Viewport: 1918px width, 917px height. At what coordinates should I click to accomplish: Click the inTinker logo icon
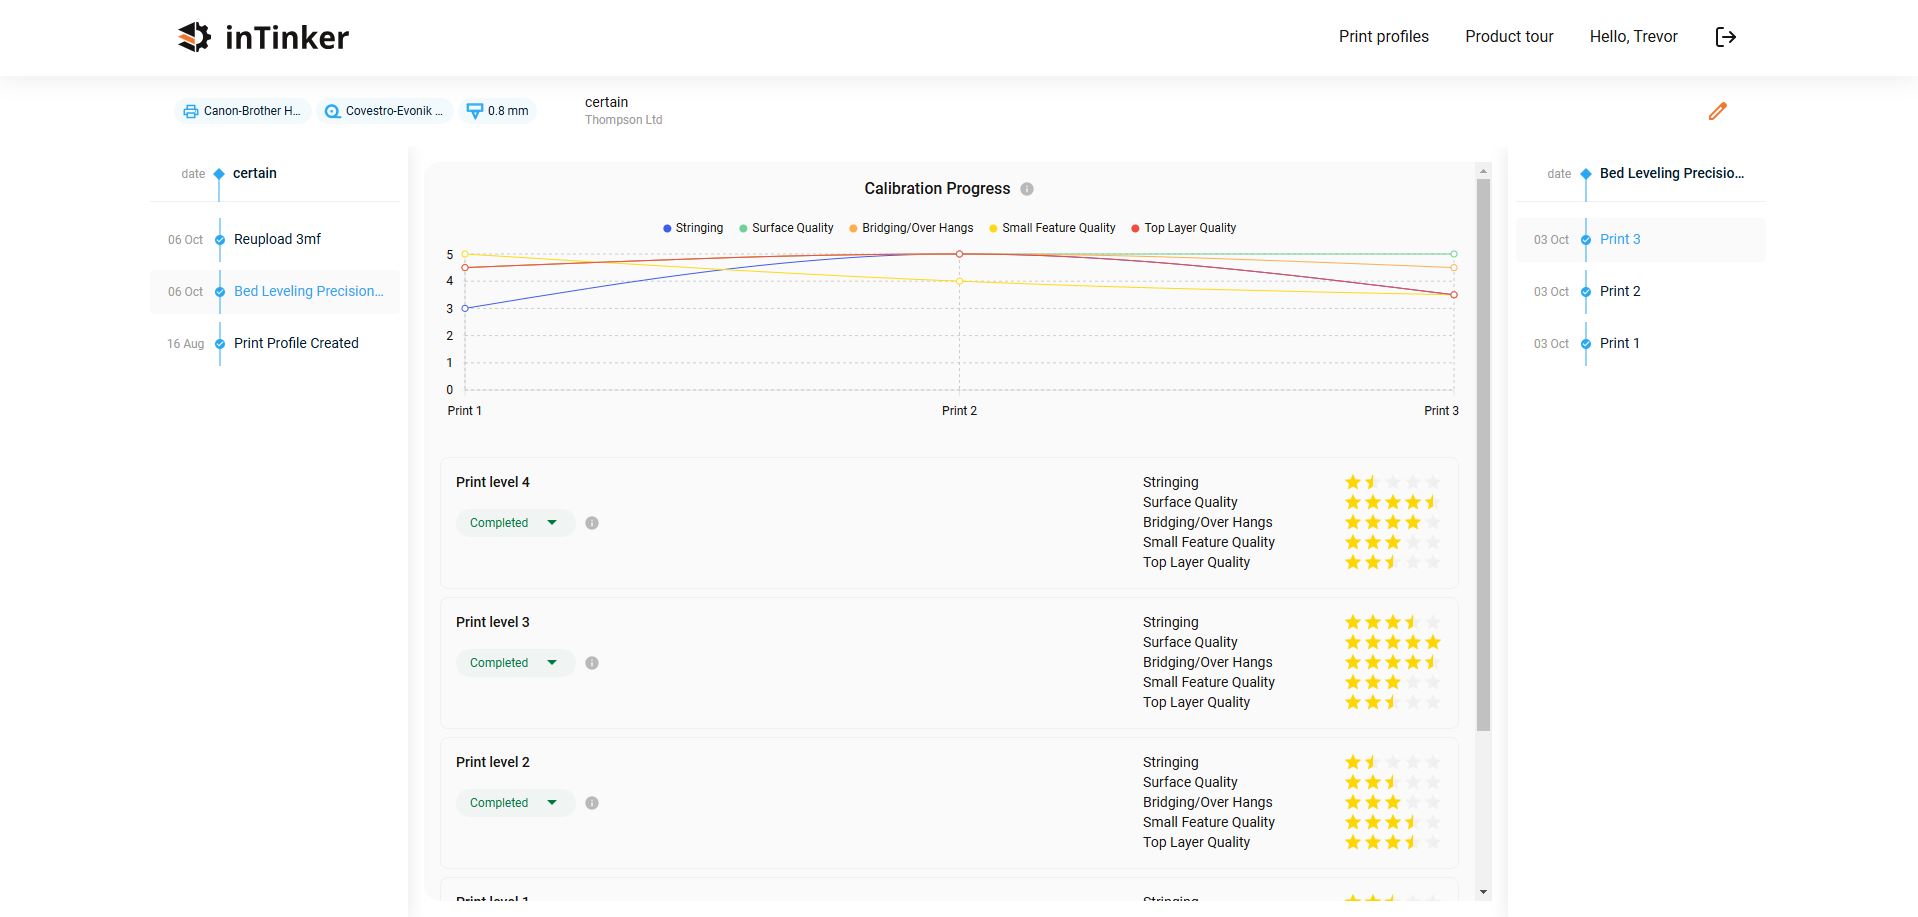coord(195,37)
